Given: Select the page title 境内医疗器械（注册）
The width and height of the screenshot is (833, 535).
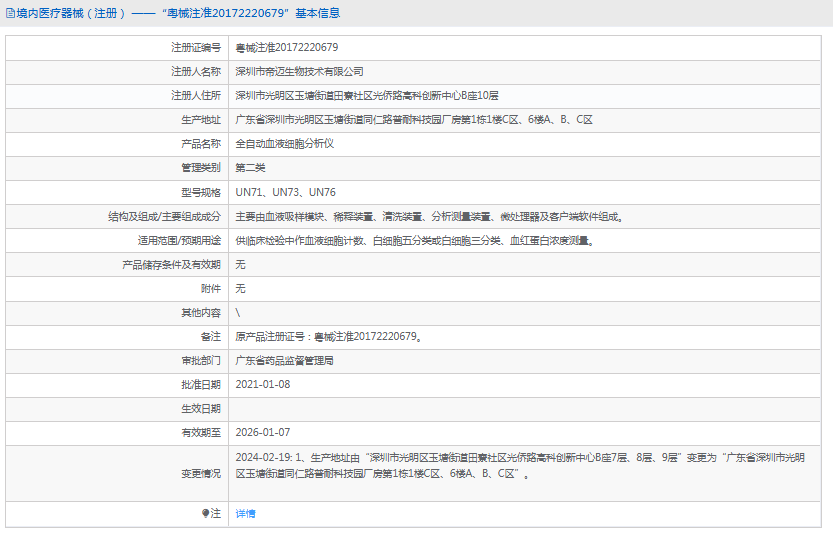Looking at the screenshot, I should pyautogui.click(x=71, y=13).
